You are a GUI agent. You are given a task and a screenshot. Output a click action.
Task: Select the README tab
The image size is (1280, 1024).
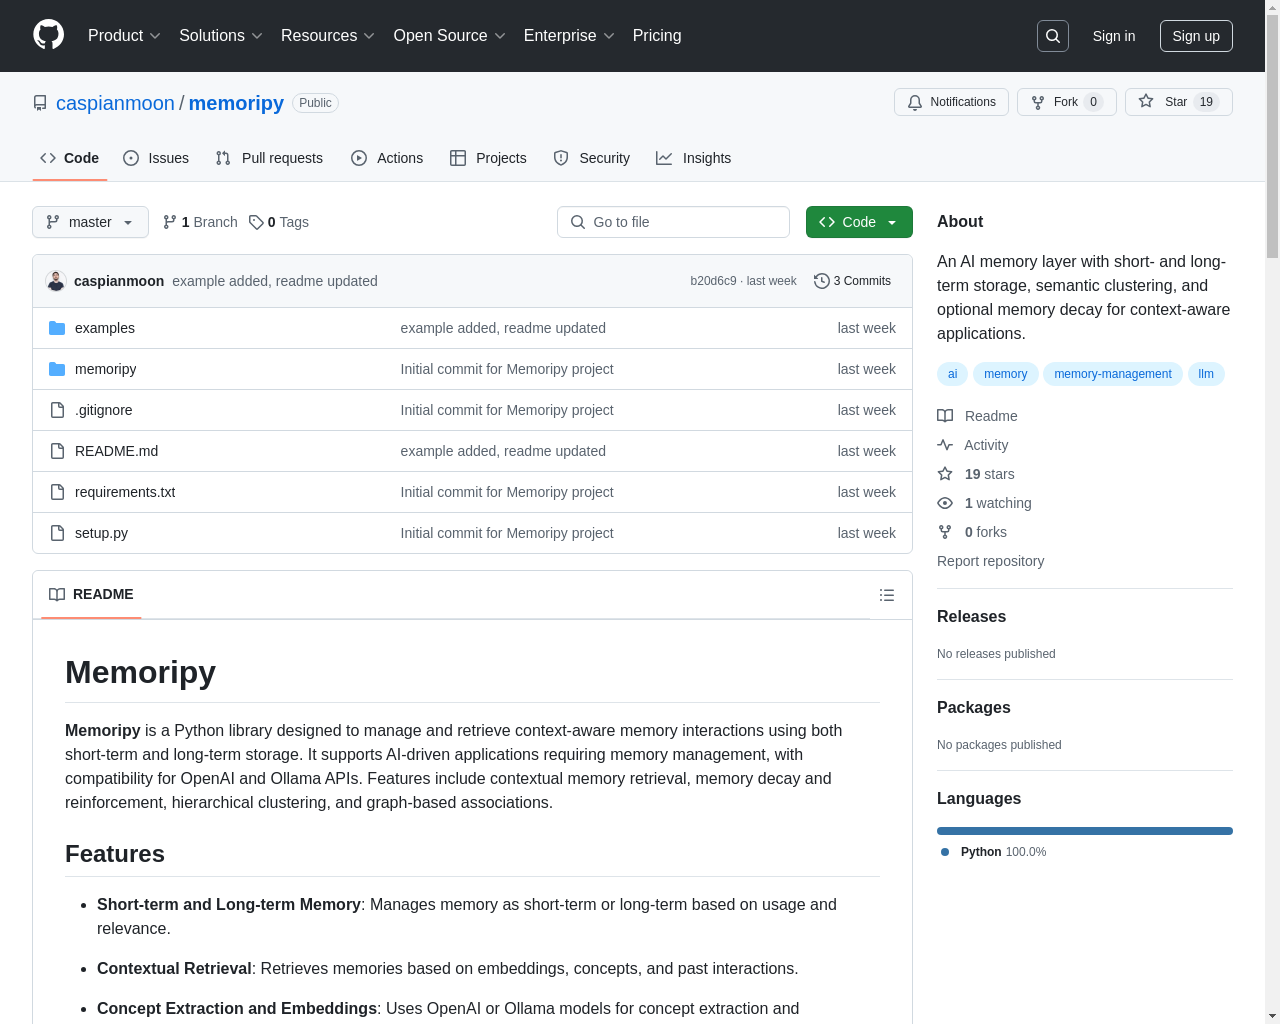[x=91, y=595]
